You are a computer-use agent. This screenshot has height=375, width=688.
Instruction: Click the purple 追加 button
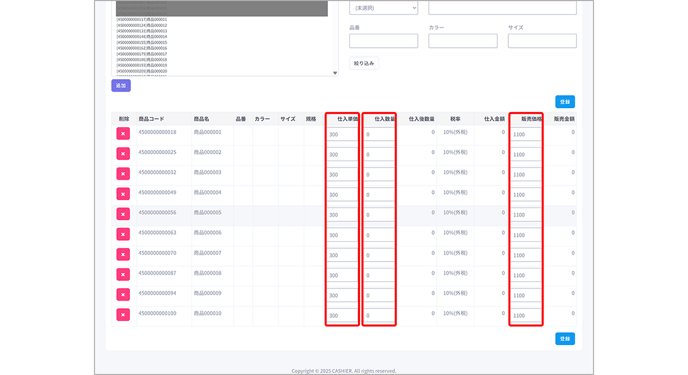[x=121, y=86]
